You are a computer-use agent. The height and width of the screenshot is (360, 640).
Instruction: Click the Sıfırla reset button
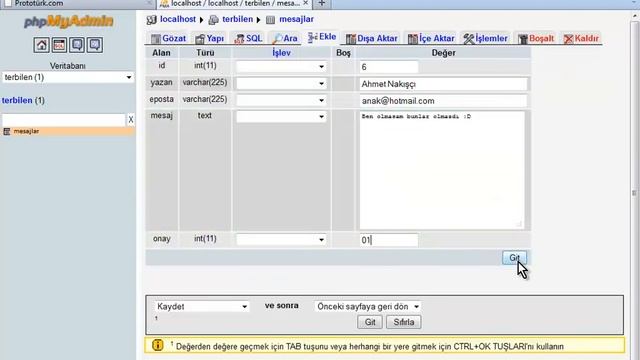tap(404, 322)
